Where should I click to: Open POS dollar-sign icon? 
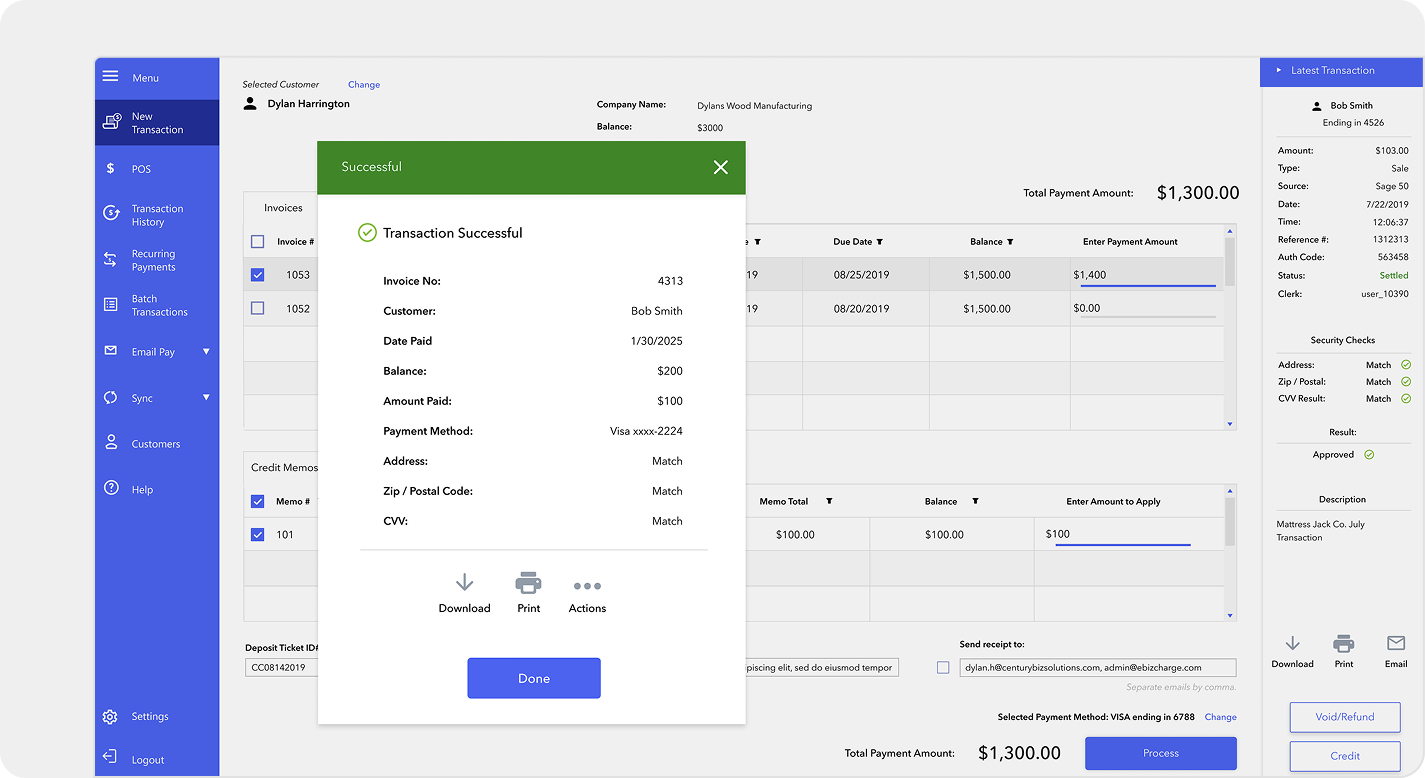(111, 169)
